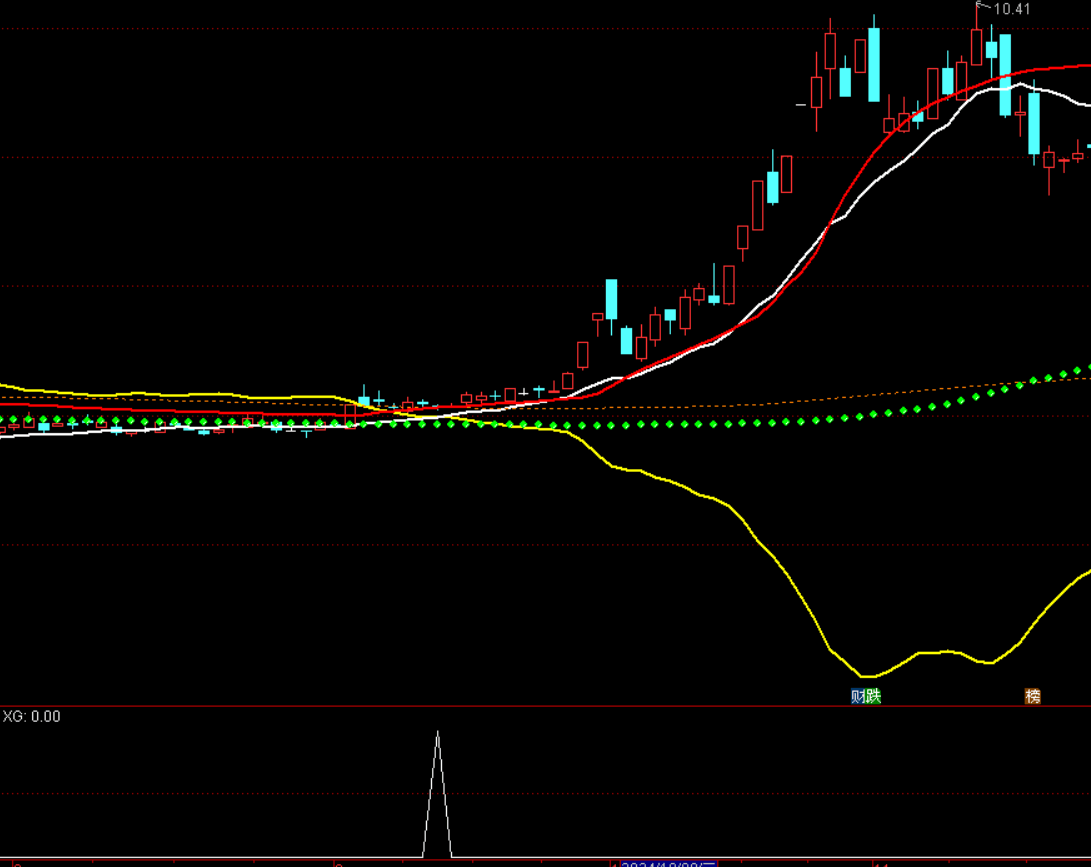Click the blue 财 marker icon
1091x867 pixels.
coord(857,696)
